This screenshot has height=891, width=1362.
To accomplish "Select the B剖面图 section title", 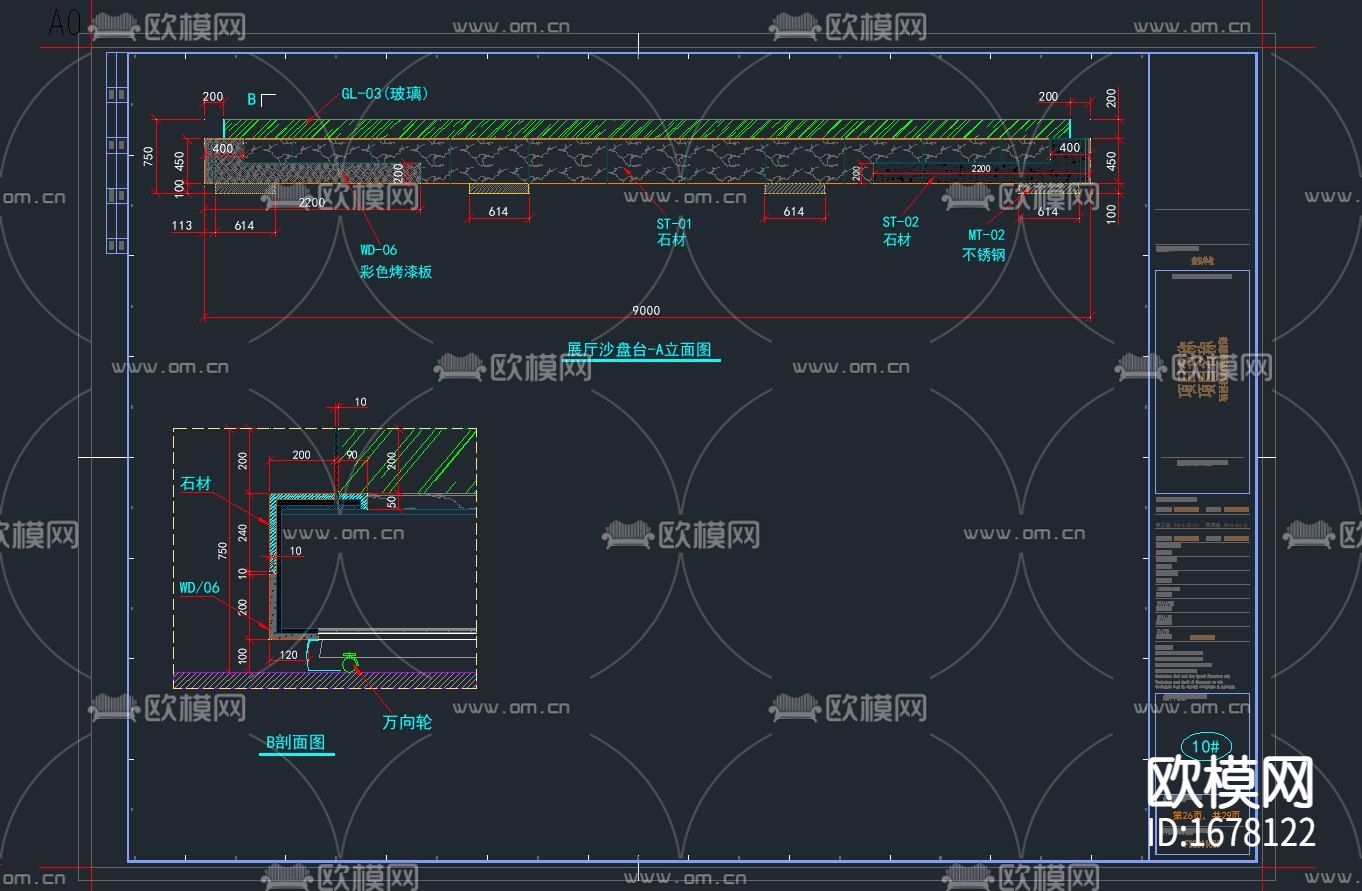I will (x=296, y=743).
